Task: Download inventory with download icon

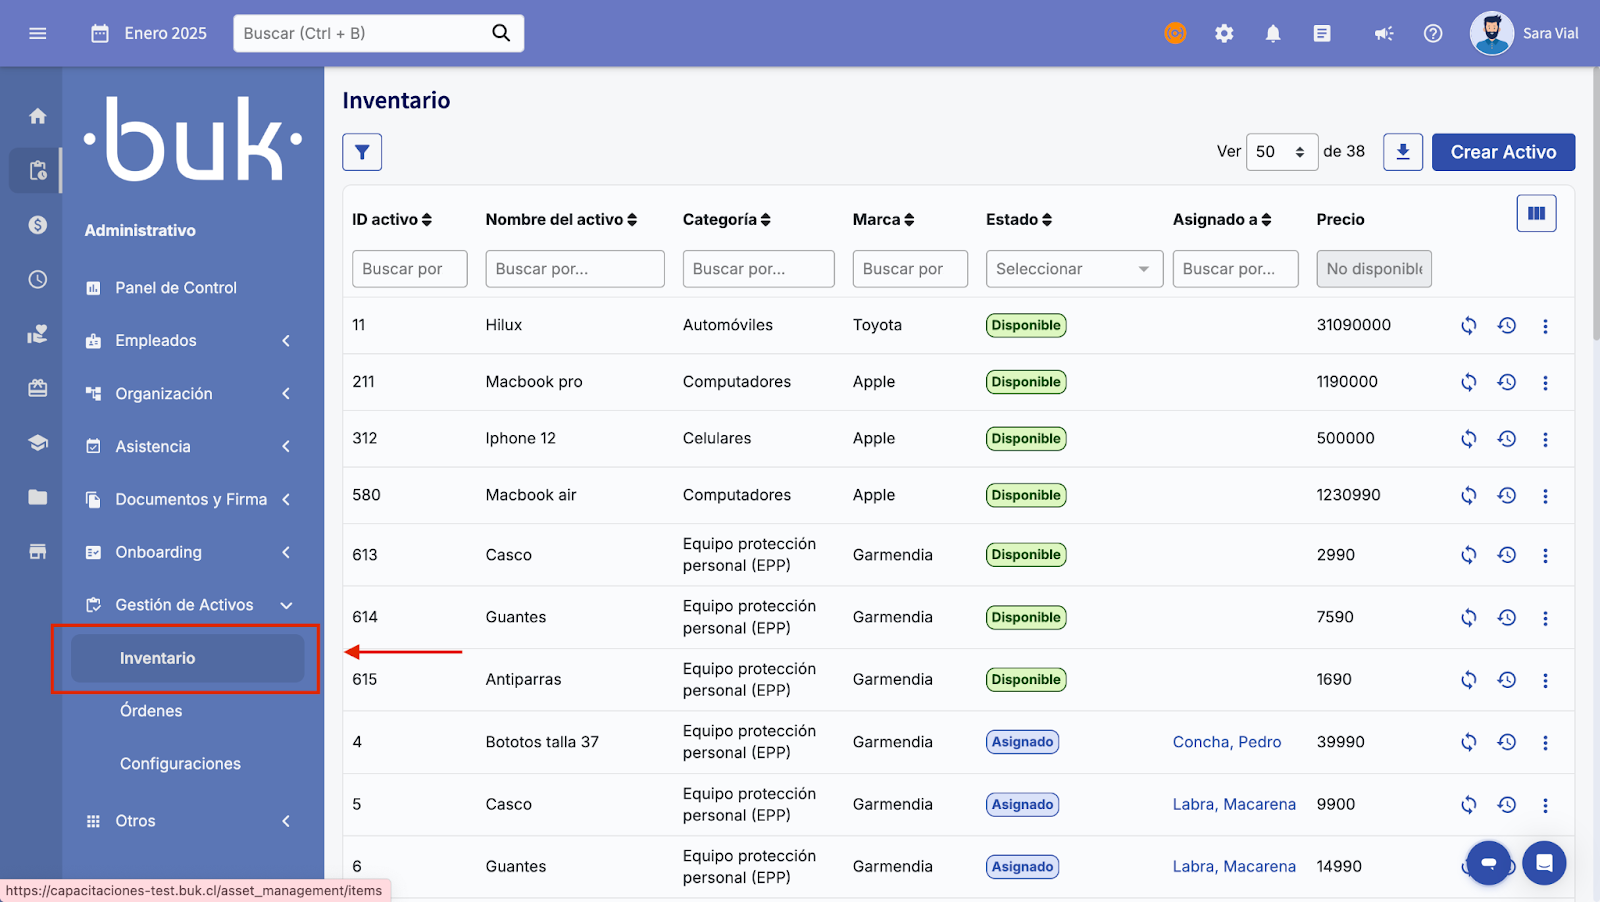Action: 1403,152
